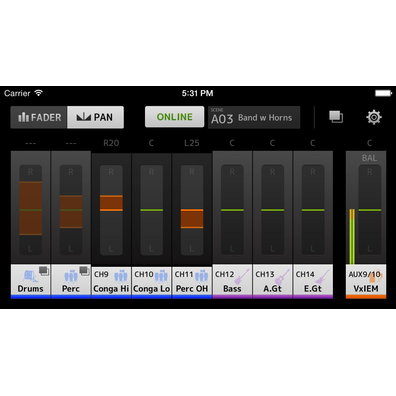
Task: Click the L25 pan value above Perc OH
Action: [x=192, y=143]
